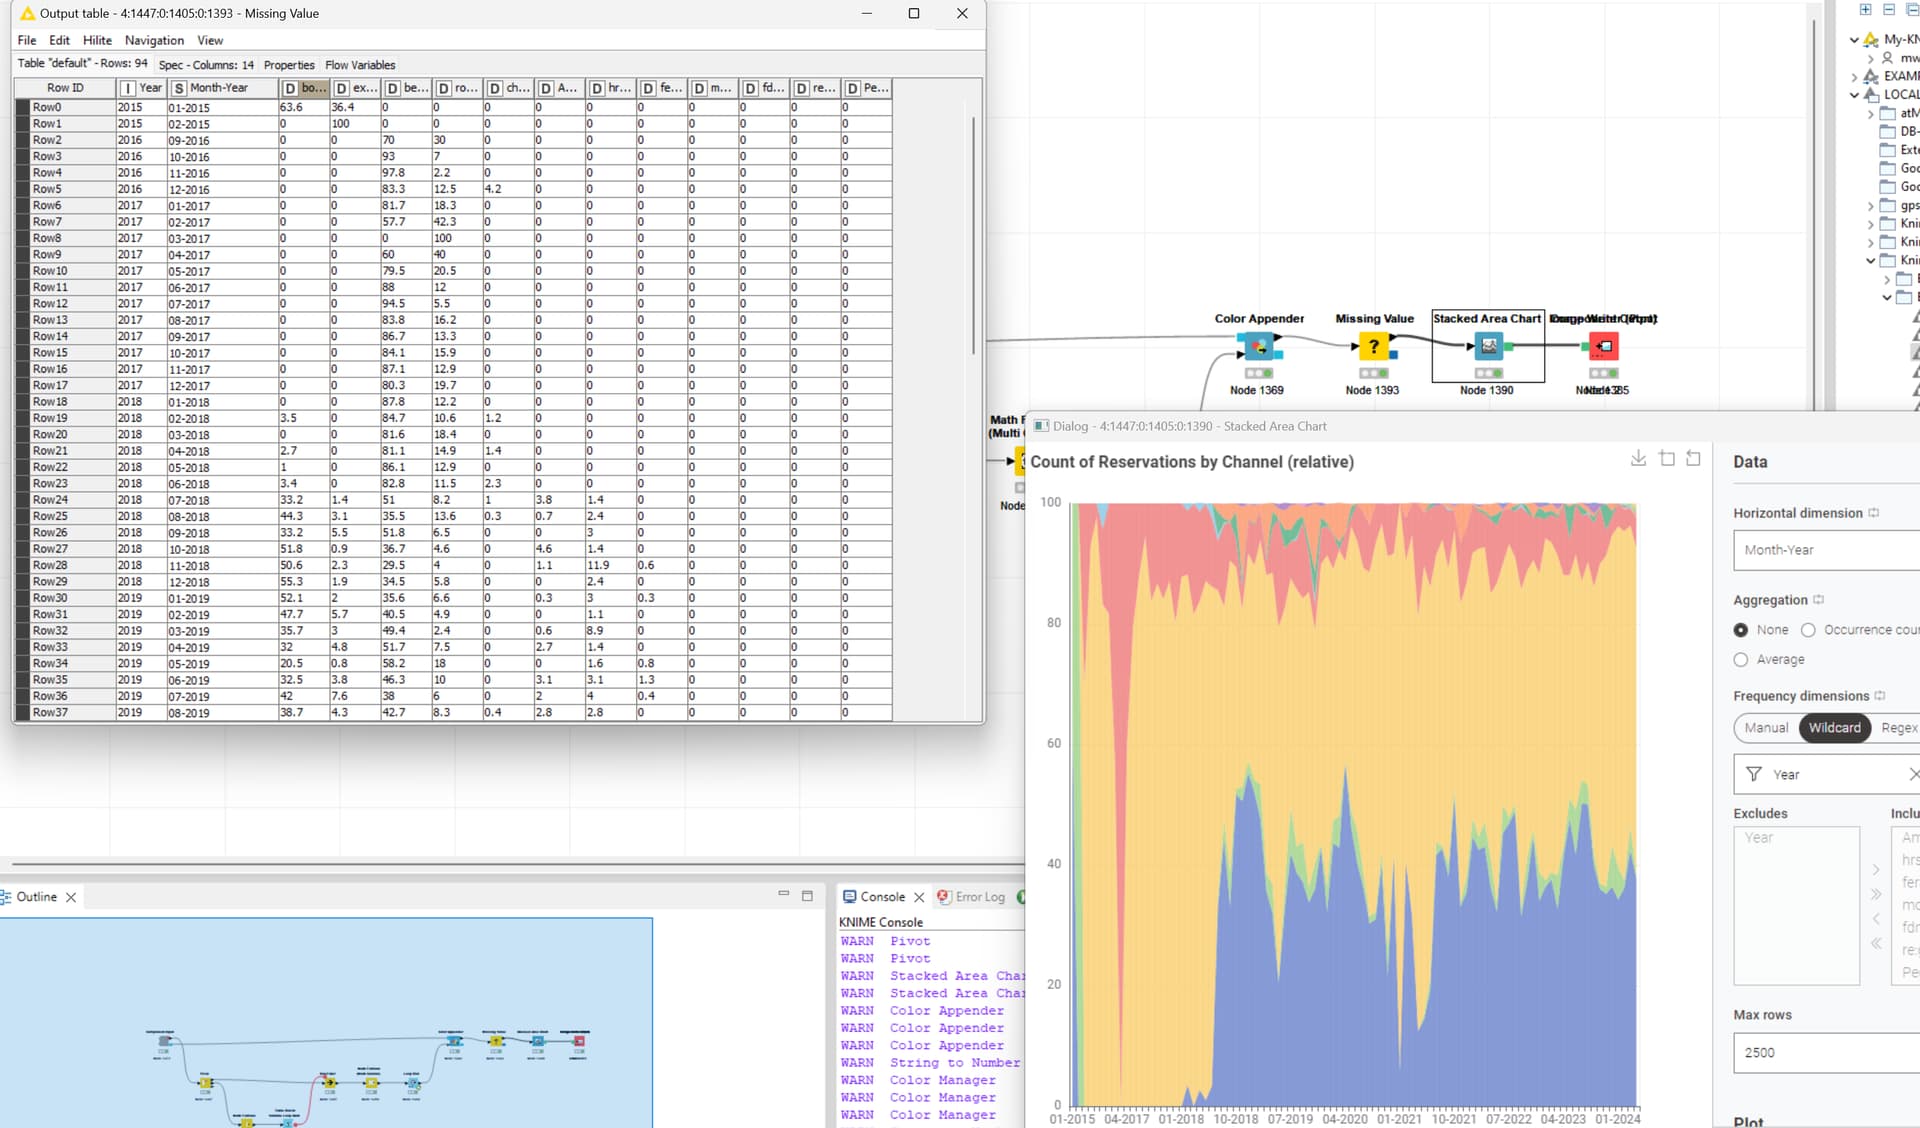Click the flow variable icon beside Aggregation
The height and width of the screenshot is (1128, 1920).
[x=1819, y=600]
